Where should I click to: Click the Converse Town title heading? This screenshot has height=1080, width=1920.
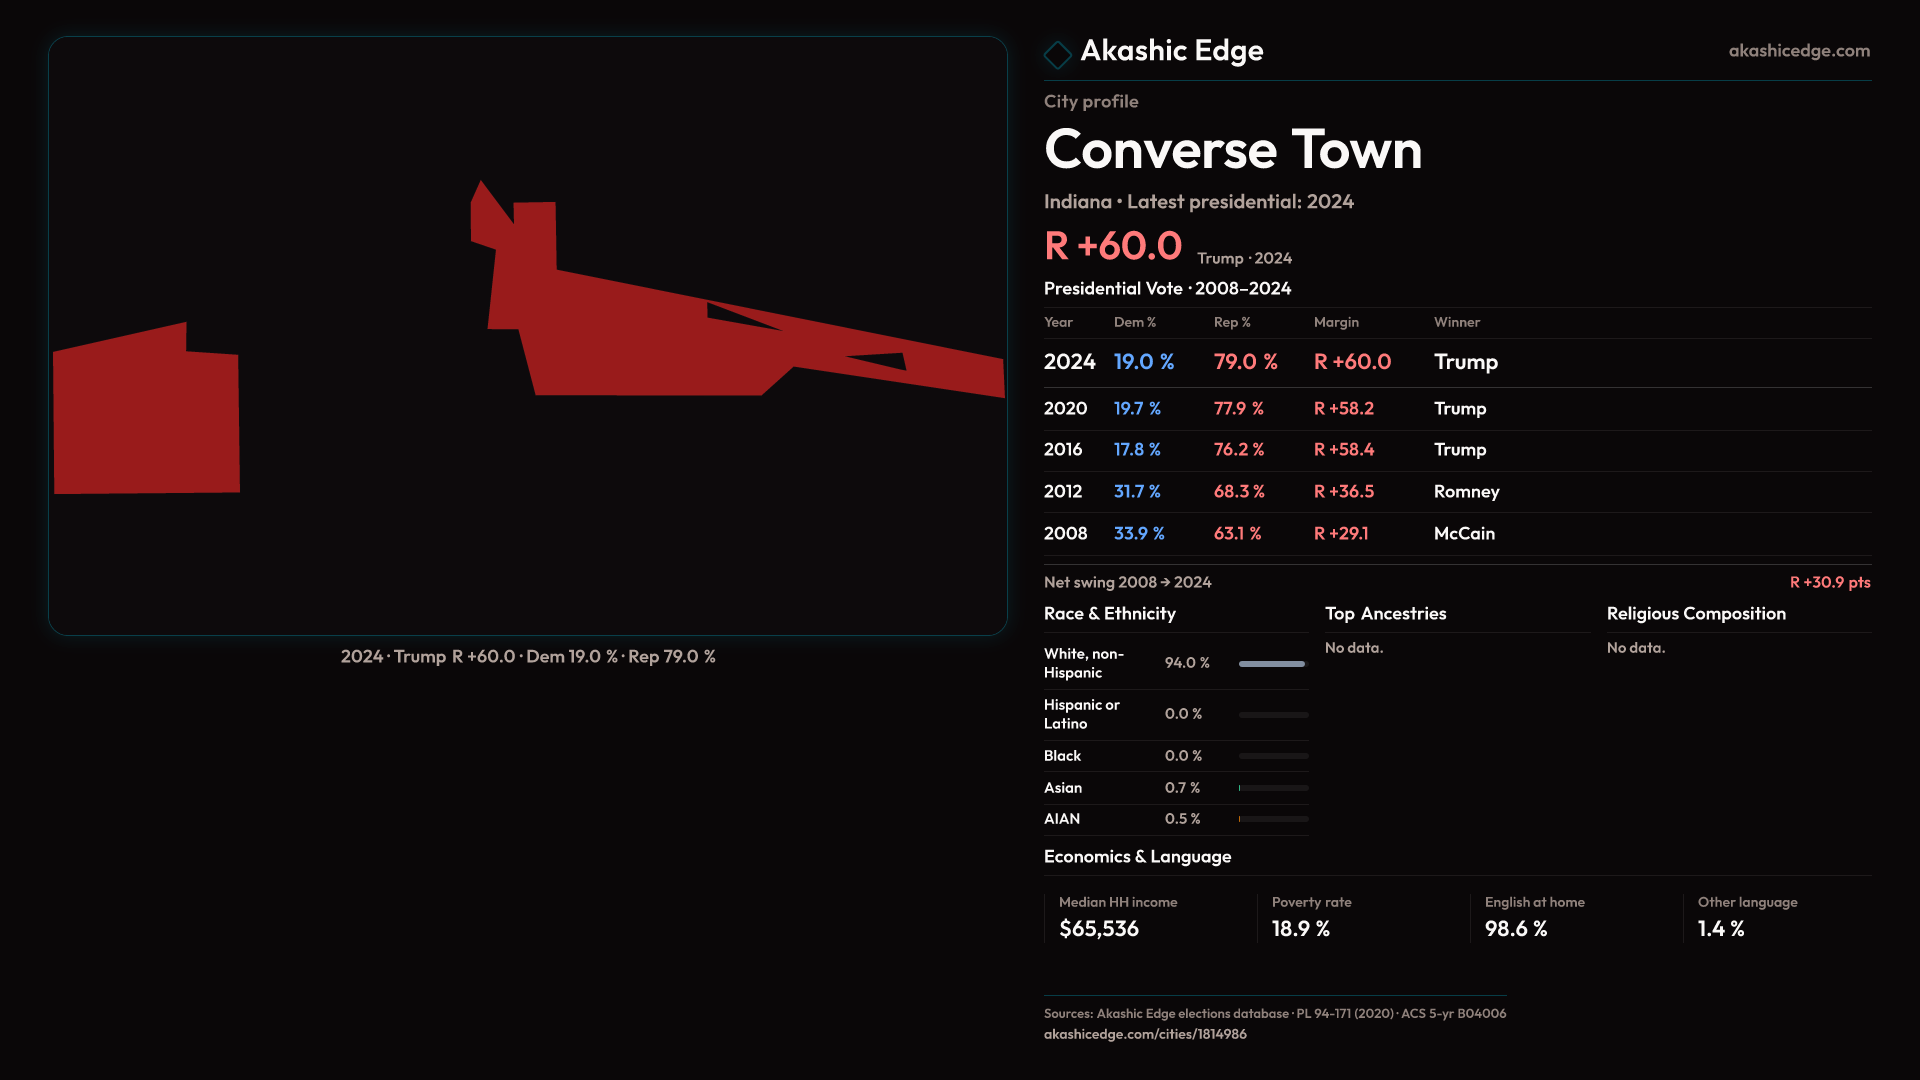[x=1232, y=150]
